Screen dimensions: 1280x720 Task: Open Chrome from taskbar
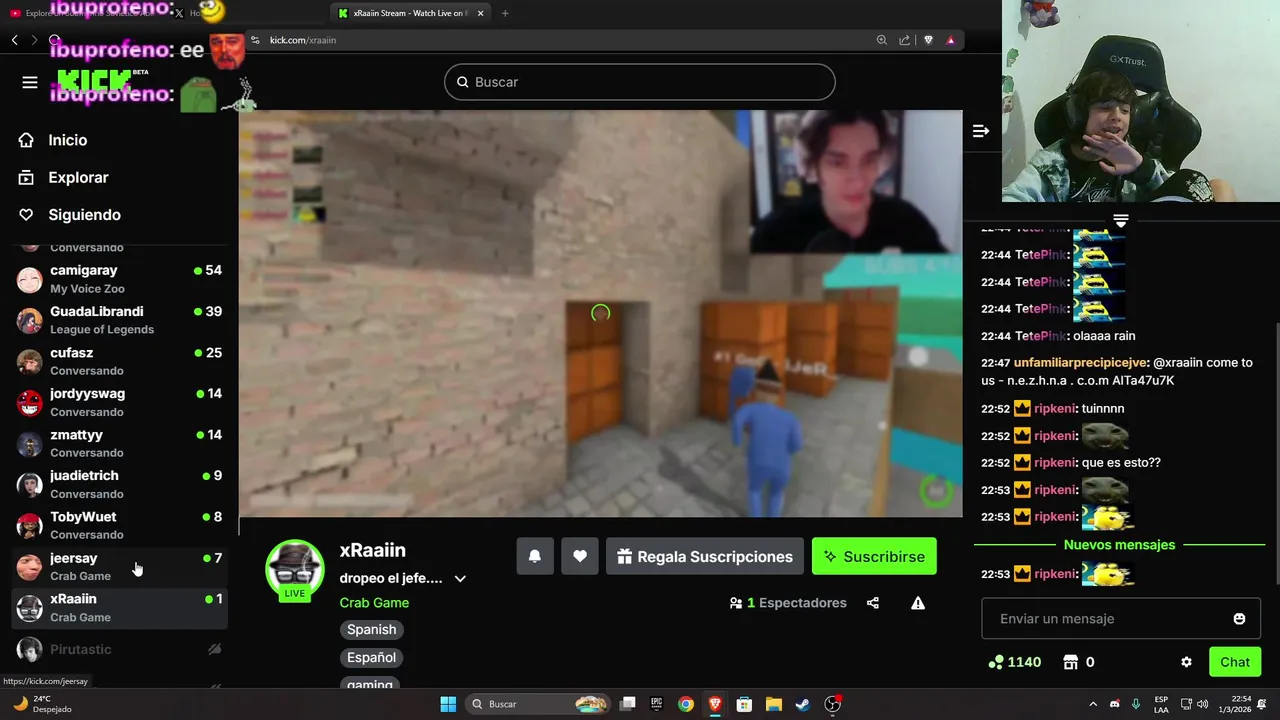point(685,704)
